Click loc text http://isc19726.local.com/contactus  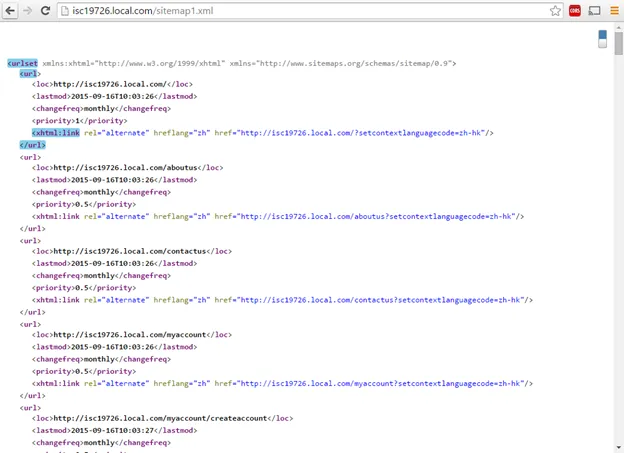[130, 251]
